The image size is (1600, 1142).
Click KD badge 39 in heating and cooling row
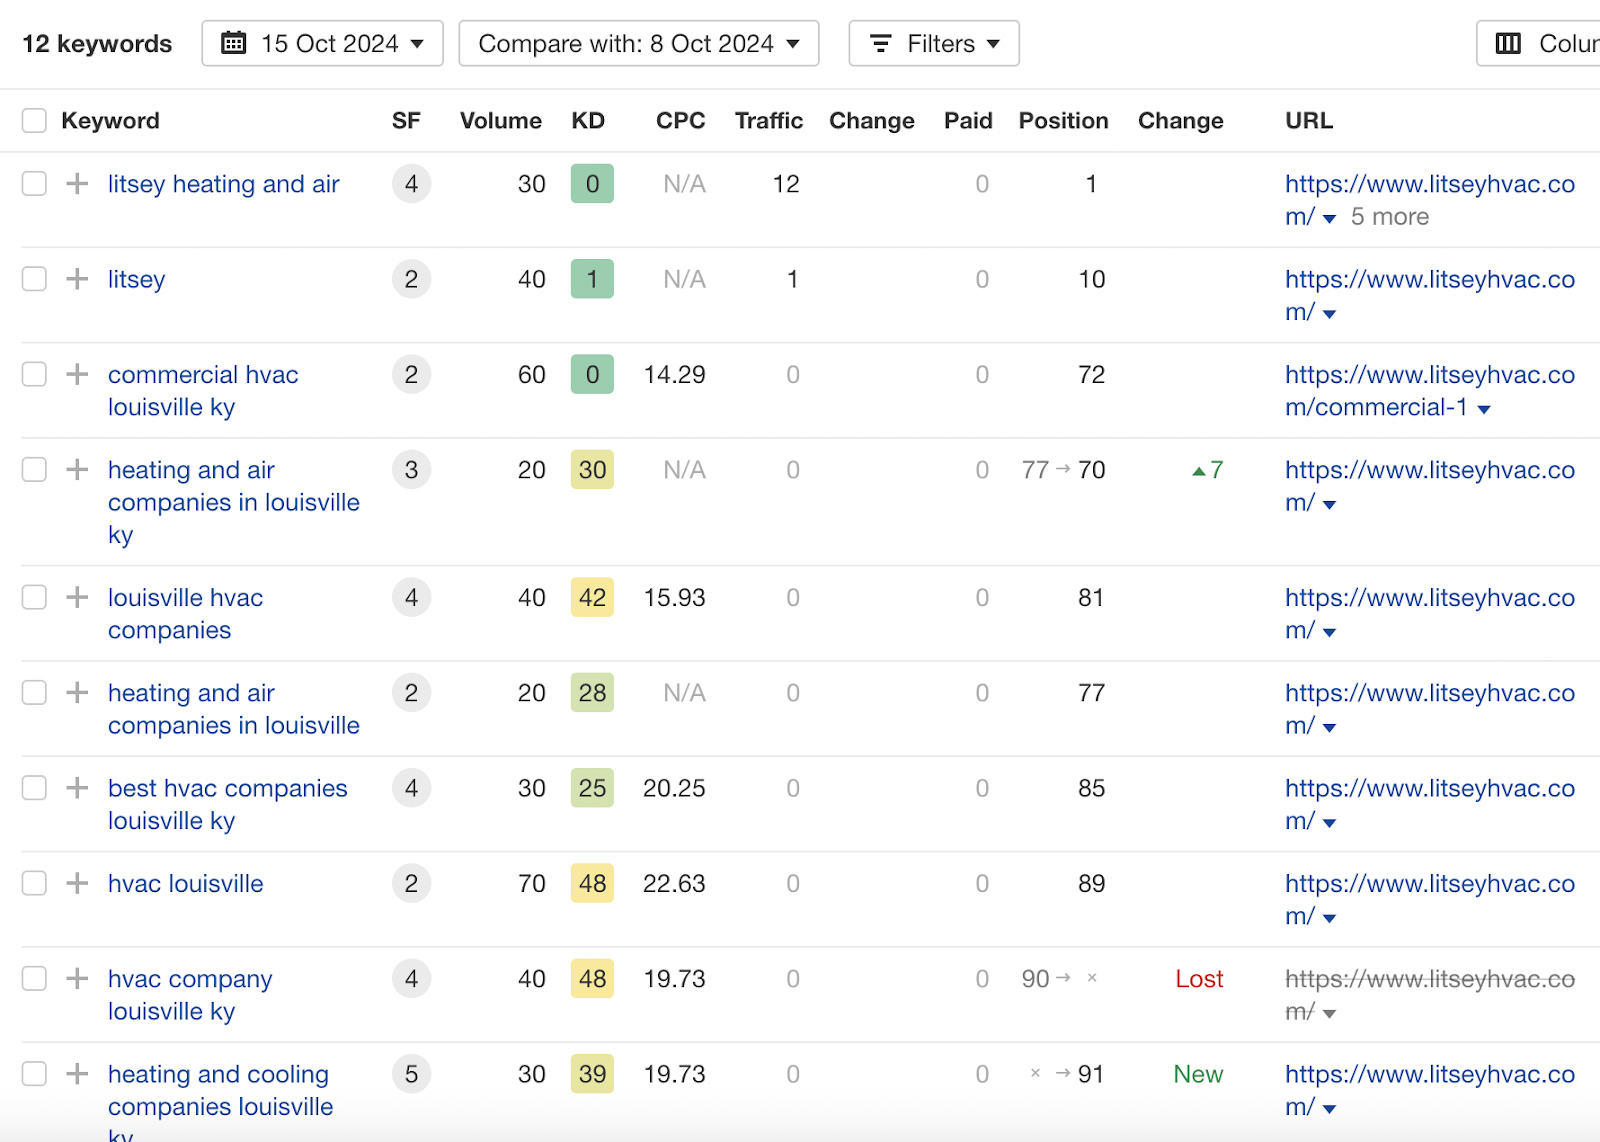592,1074
